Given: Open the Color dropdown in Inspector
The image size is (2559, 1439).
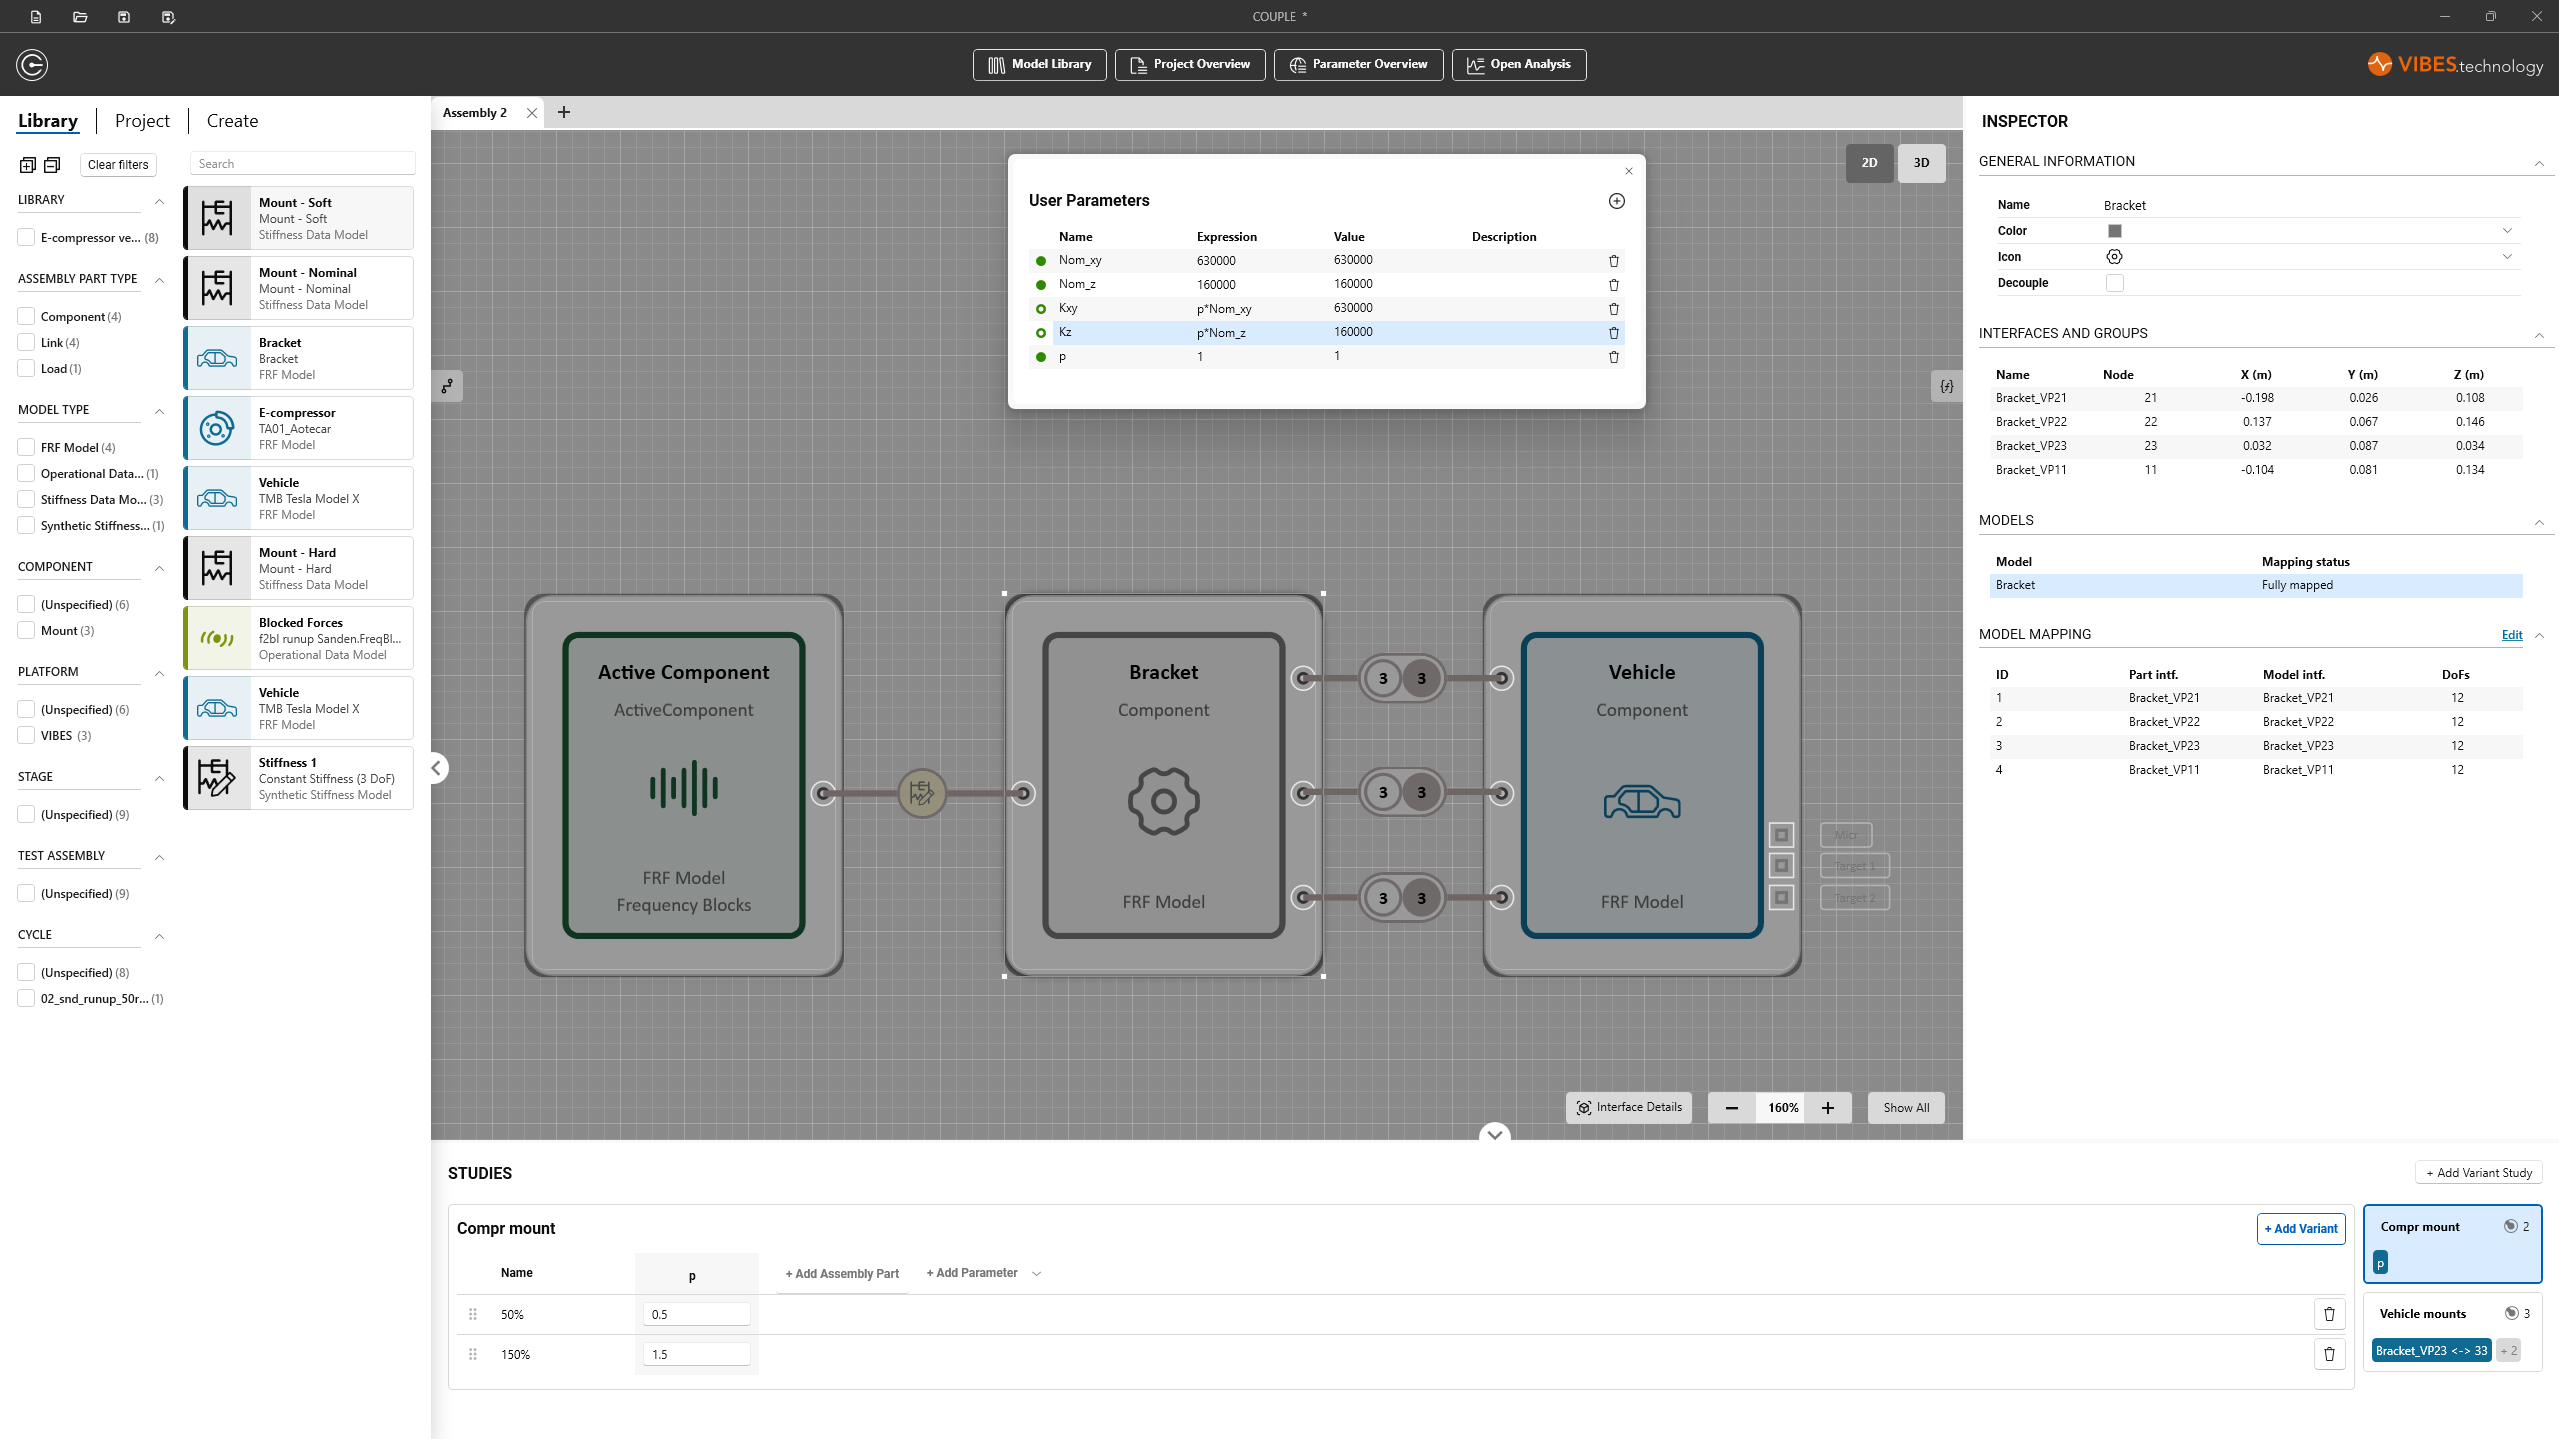Looking at the screenshot, I should [x=2506, y=231].
